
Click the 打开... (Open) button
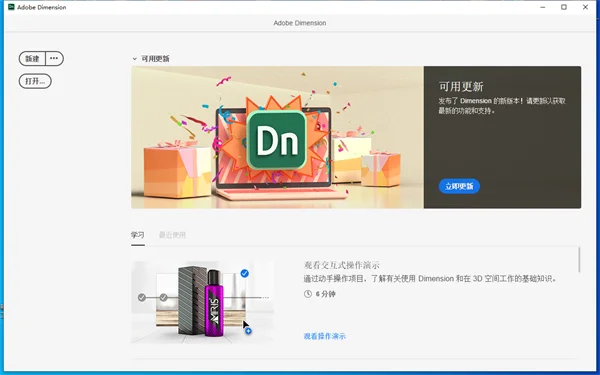(35, 81)
